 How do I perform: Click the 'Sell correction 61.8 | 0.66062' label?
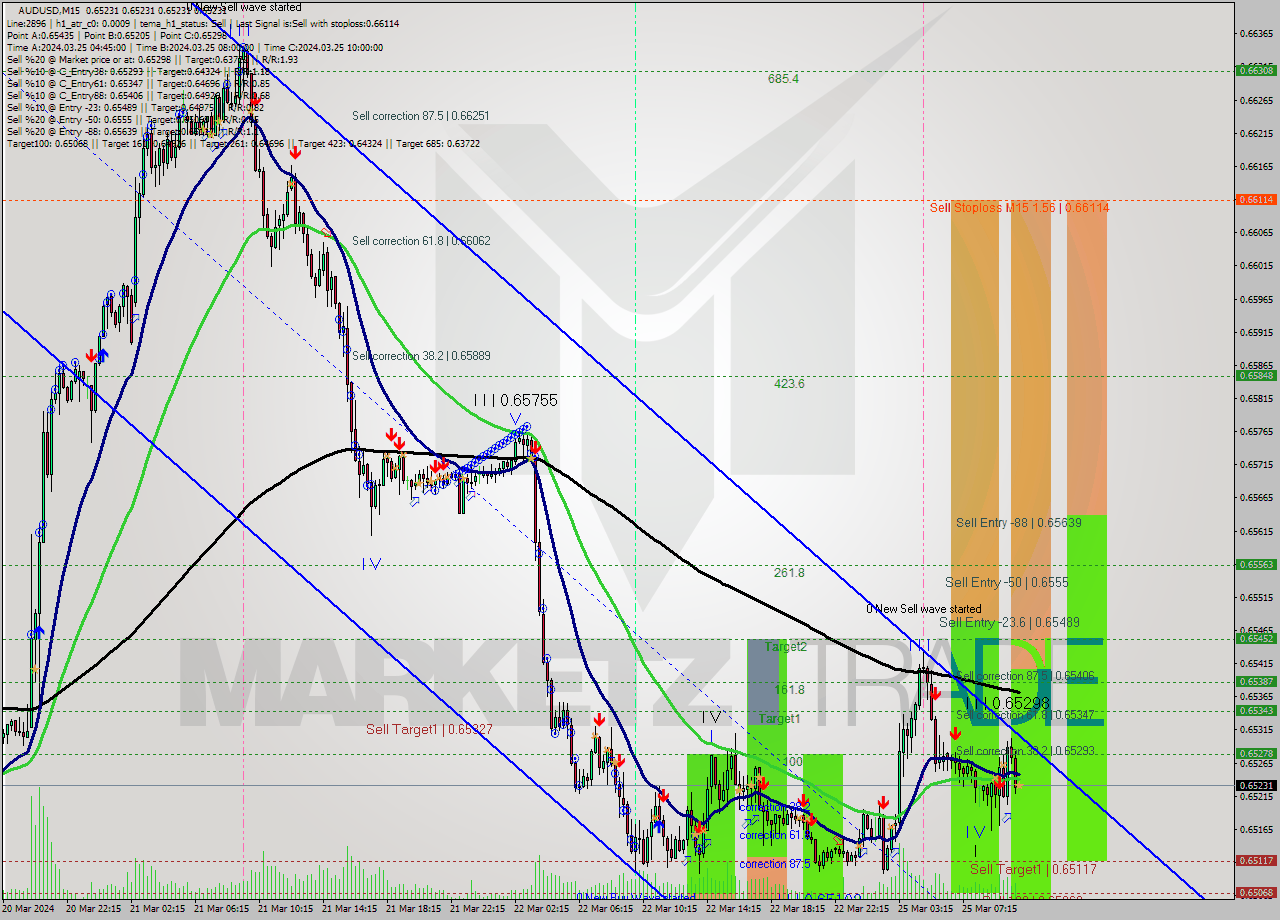(421, 241)
